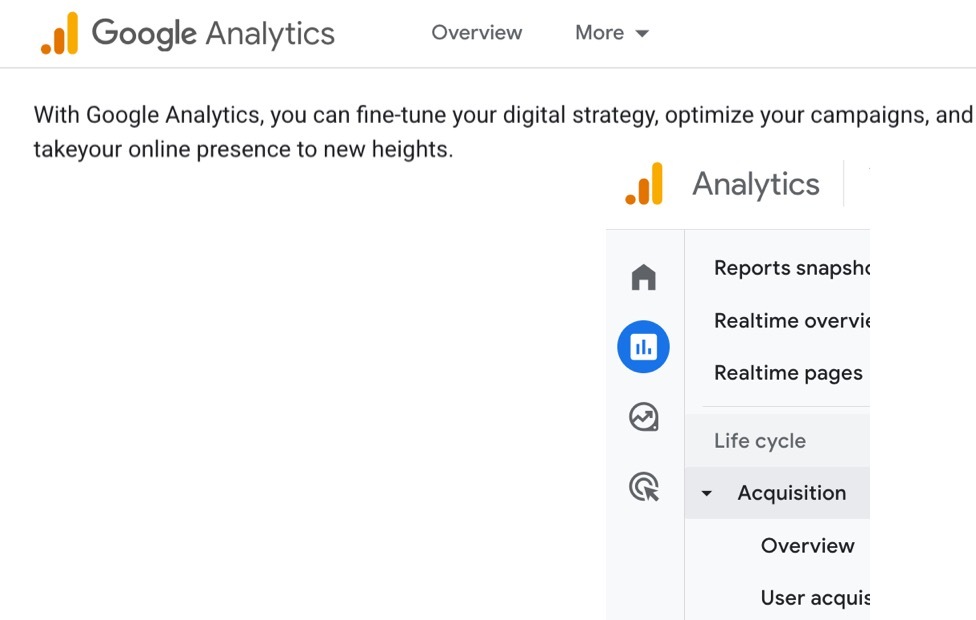Click More in the top navigation
The width and height of the screenshot is (976, 620).
597,33
